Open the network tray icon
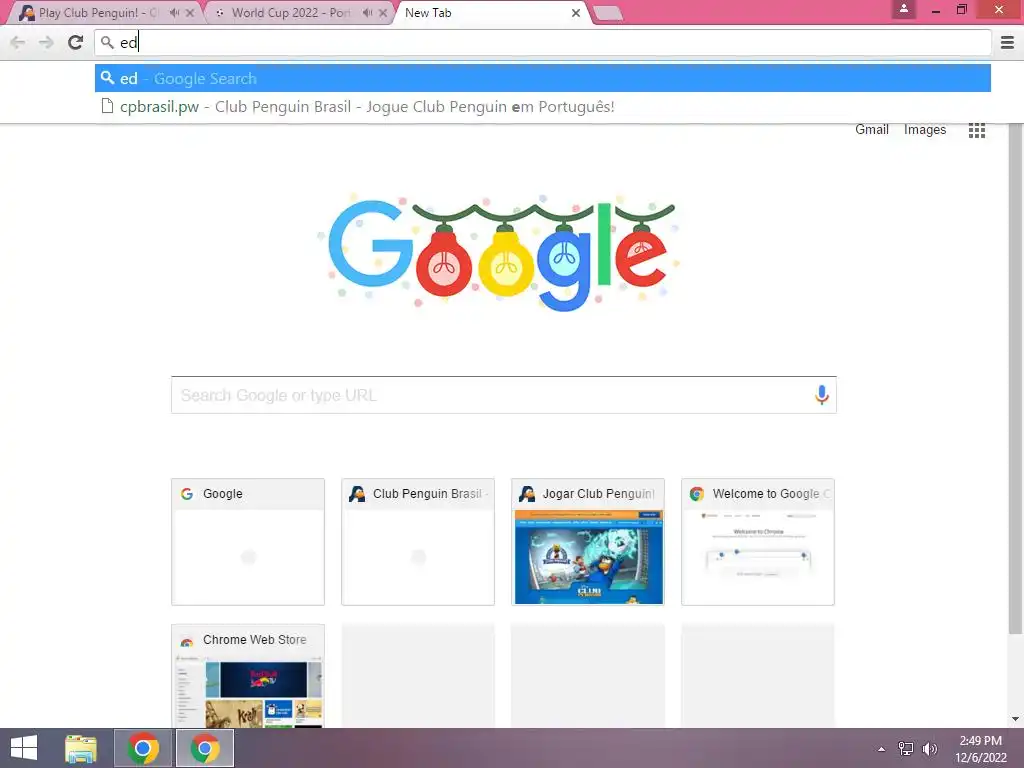1024x768 pixels. pyautogui.click(x=906, y=749)
